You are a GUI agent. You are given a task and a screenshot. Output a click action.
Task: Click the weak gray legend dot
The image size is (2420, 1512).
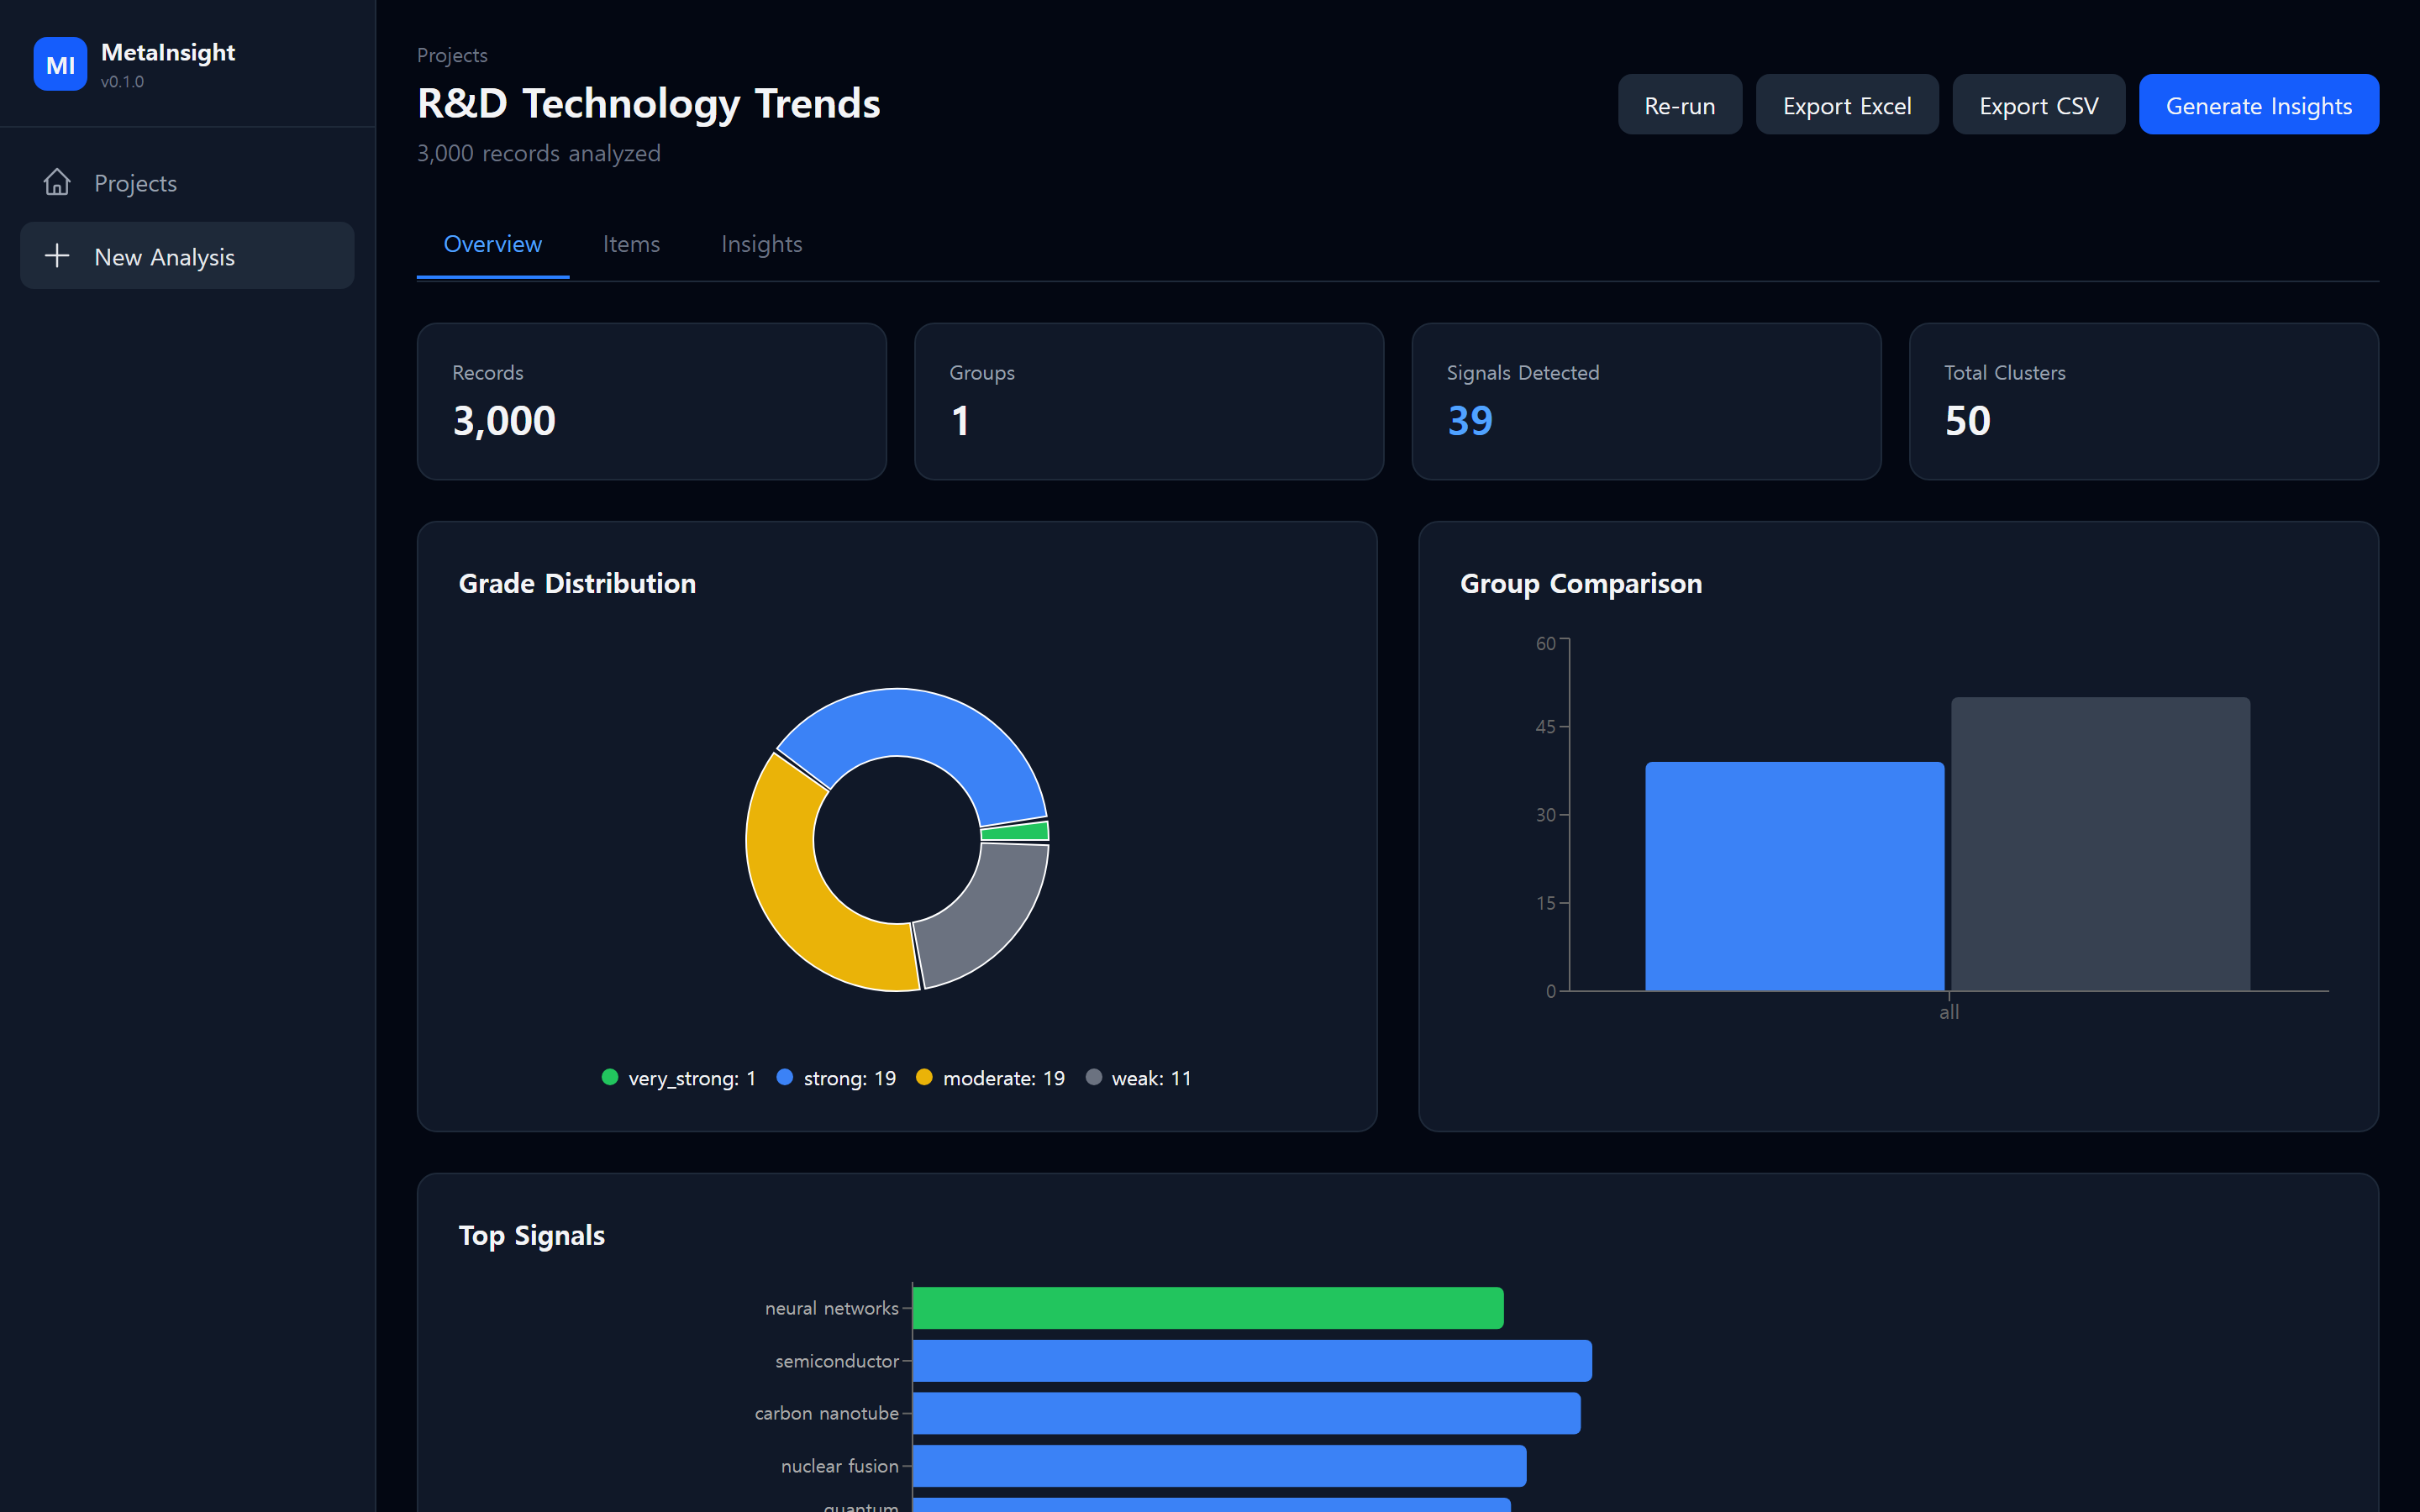tap(1094, 1077)
